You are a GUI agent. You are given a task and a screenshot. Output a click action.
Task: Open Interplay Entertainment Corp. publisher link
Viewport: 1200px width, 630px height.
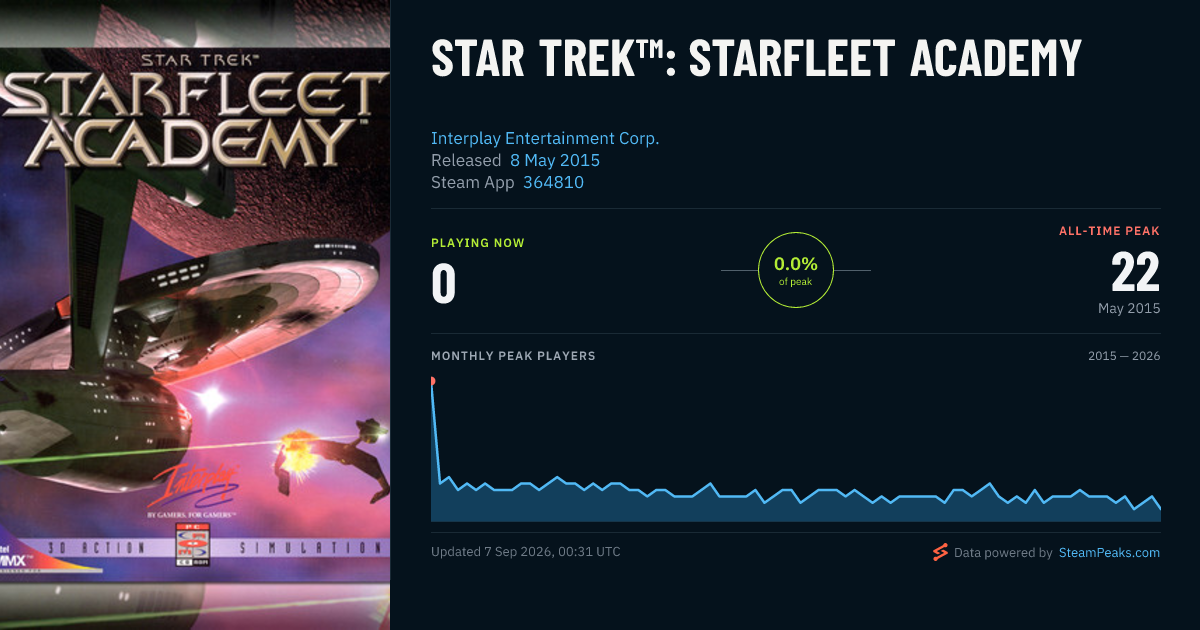click(x=545, y=138)
